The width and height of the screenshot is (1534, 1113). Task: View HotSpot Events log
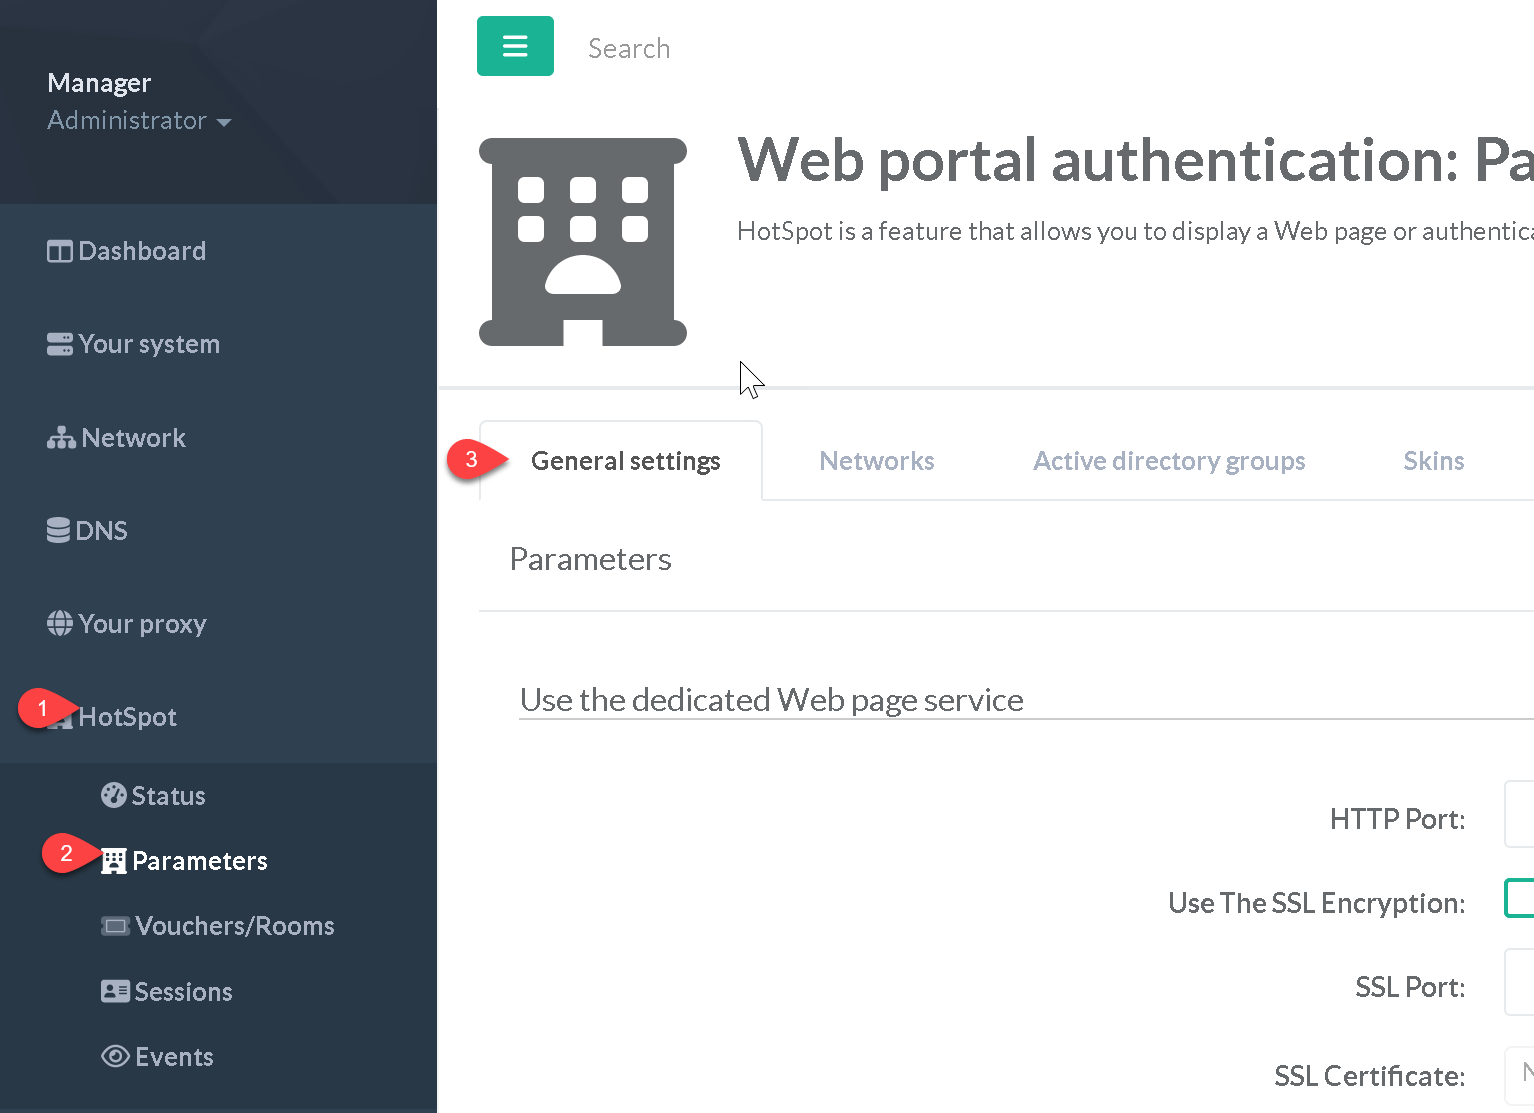point(158,1057)
